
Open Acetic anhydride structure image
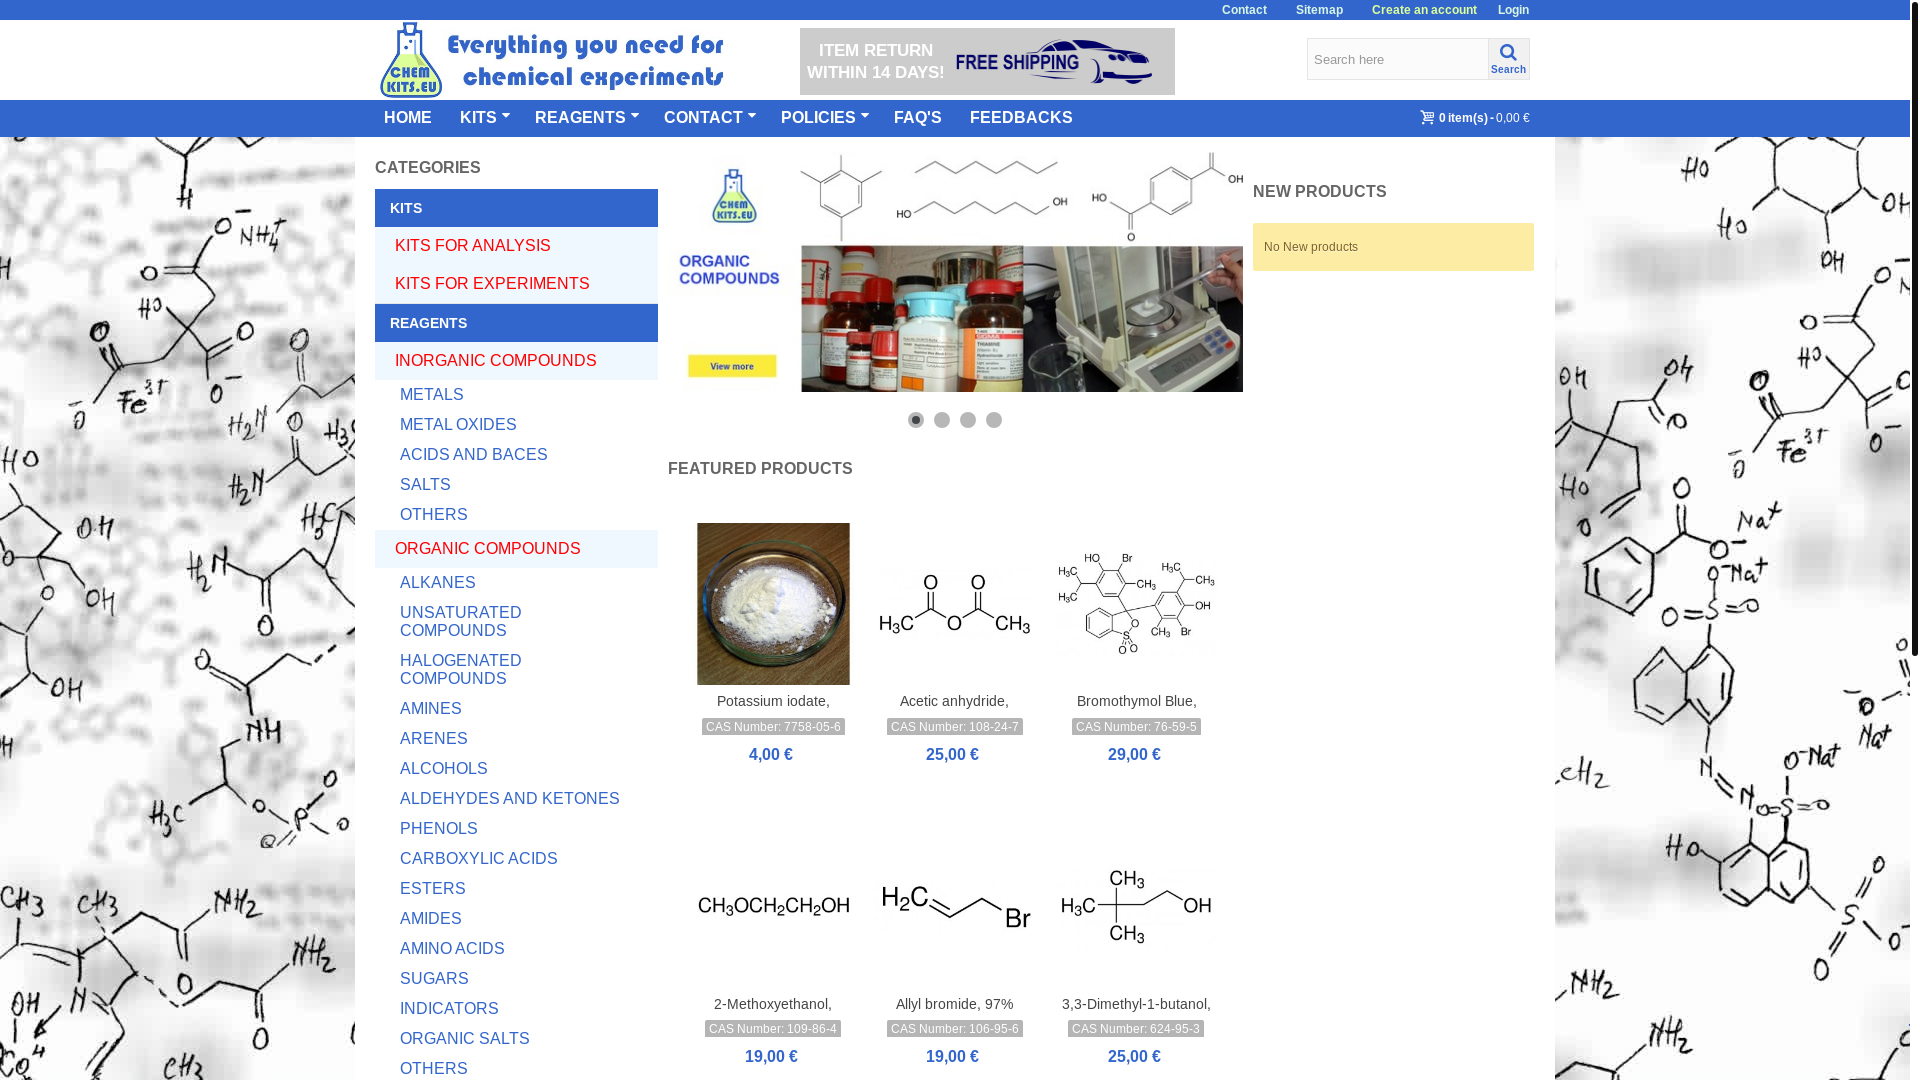tap(955, 604)
